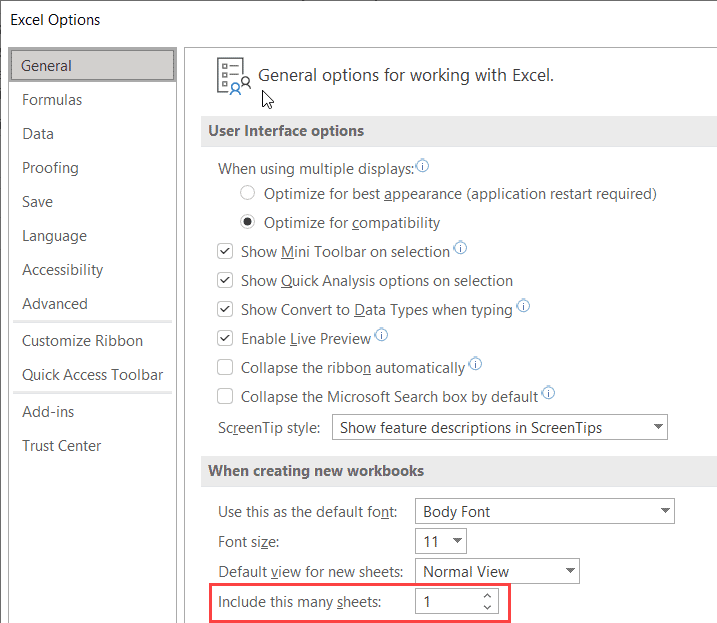Disable Show Quick Analysis options checkbox
The width and height of the screenshot is (717, 623).
click(x=225, y=281)
